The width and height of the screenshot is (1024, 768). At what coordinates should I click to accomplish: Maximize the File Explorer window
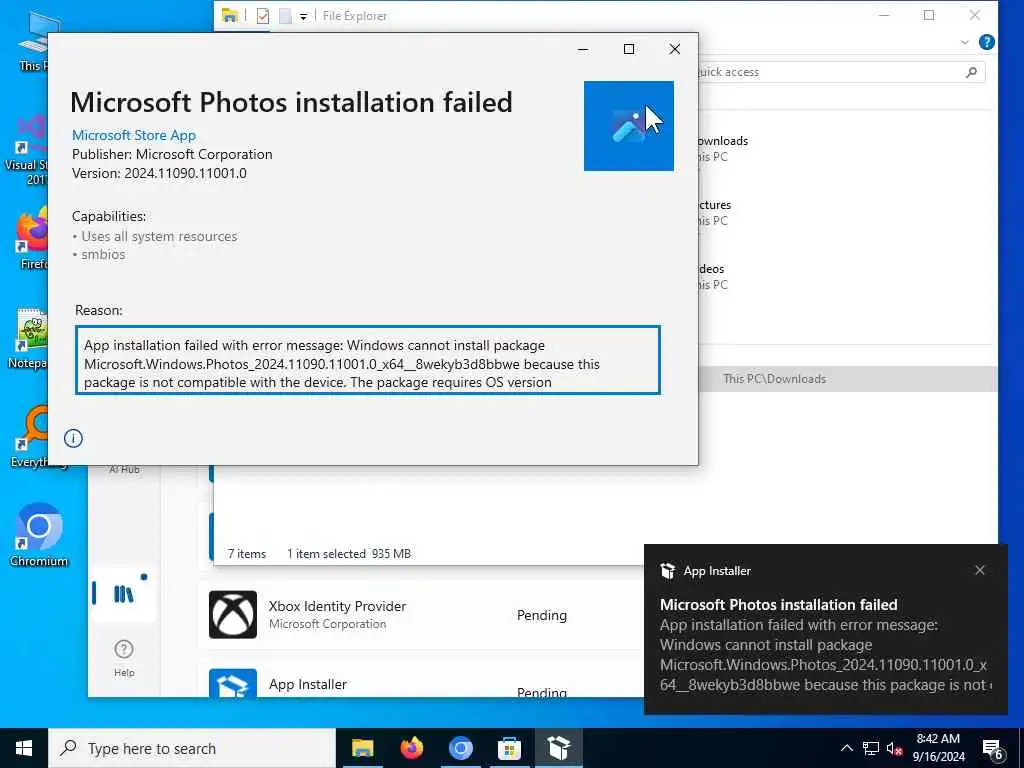click(929, 16)
